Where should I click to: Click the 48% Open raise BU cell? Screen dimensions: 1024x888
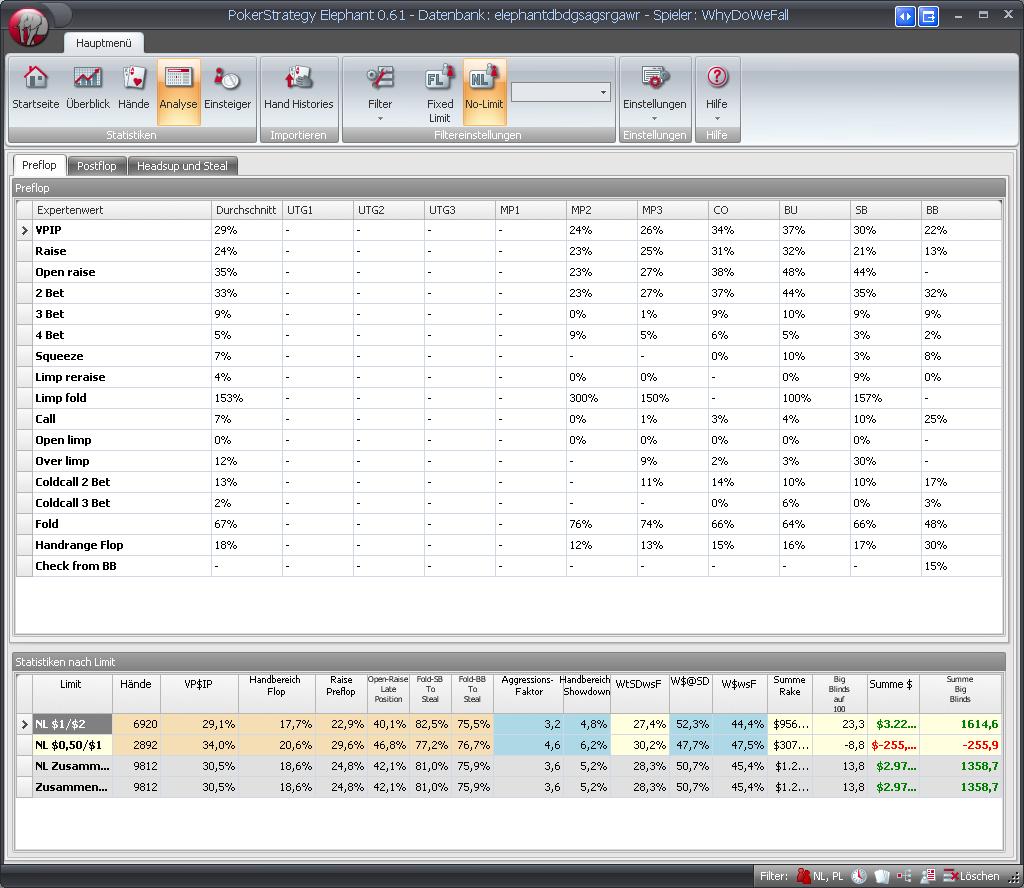click(814, 272)
